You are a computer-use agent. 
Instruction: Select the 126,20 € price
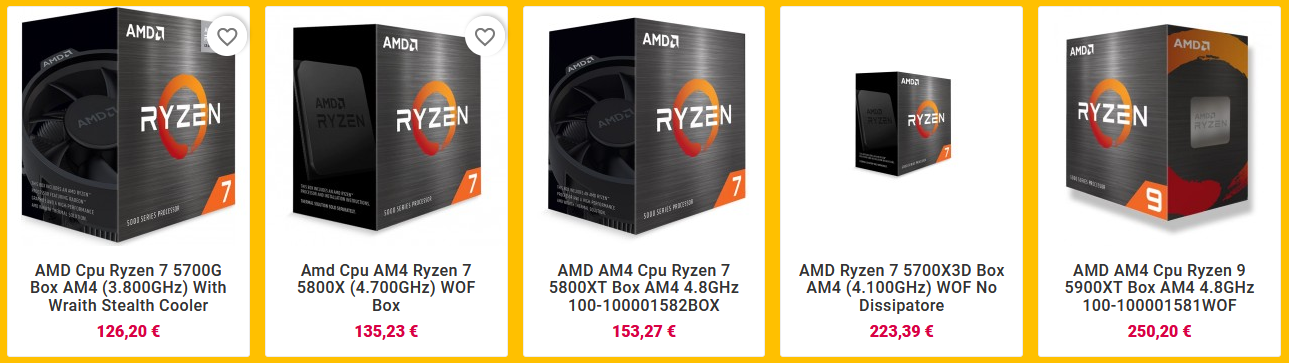click(x=128, y=332)
